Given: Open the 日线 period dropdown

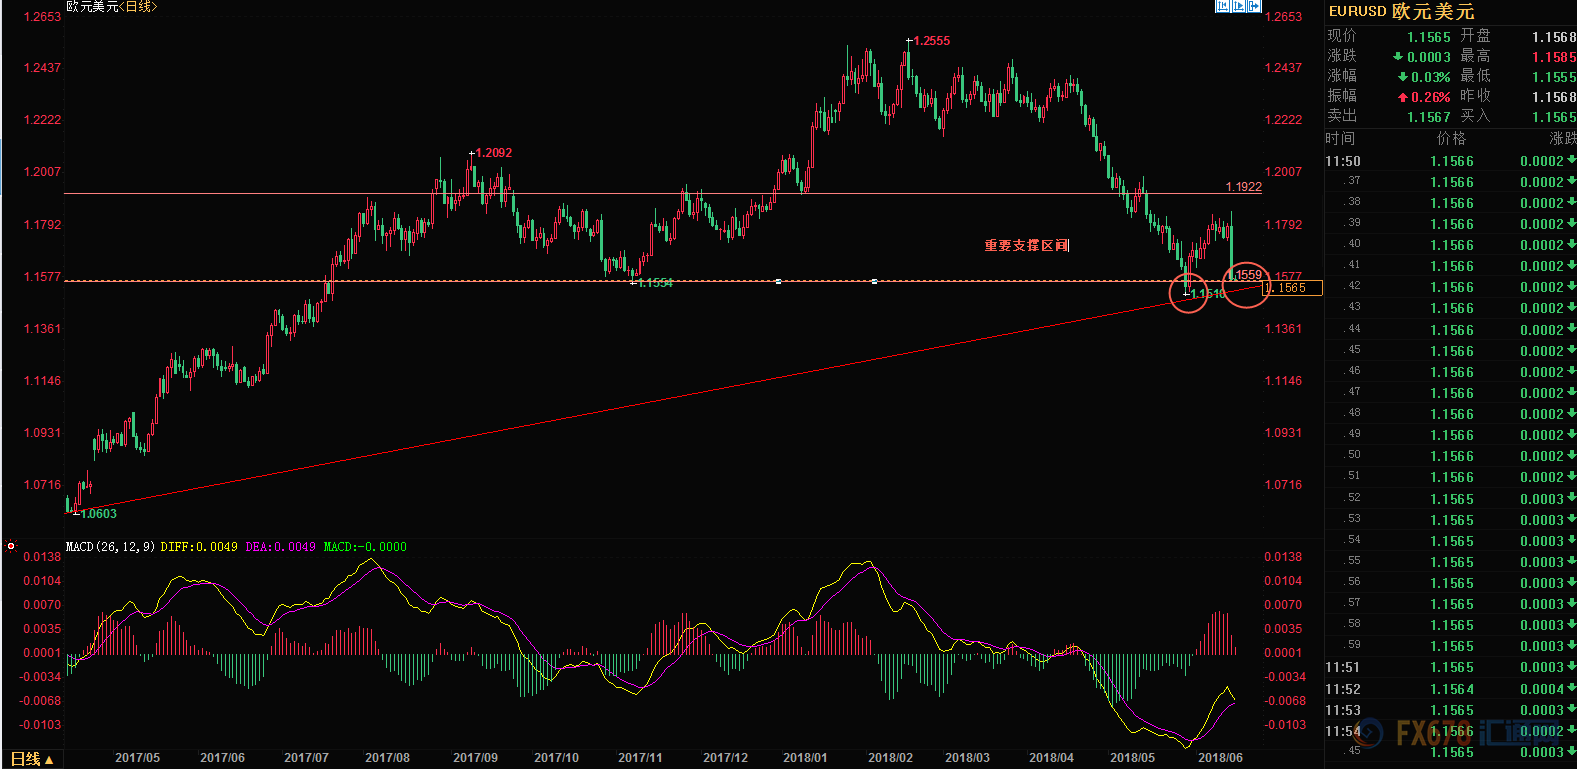Looking at the screenshot, I should pyautogui.click(x=32, y=759).
